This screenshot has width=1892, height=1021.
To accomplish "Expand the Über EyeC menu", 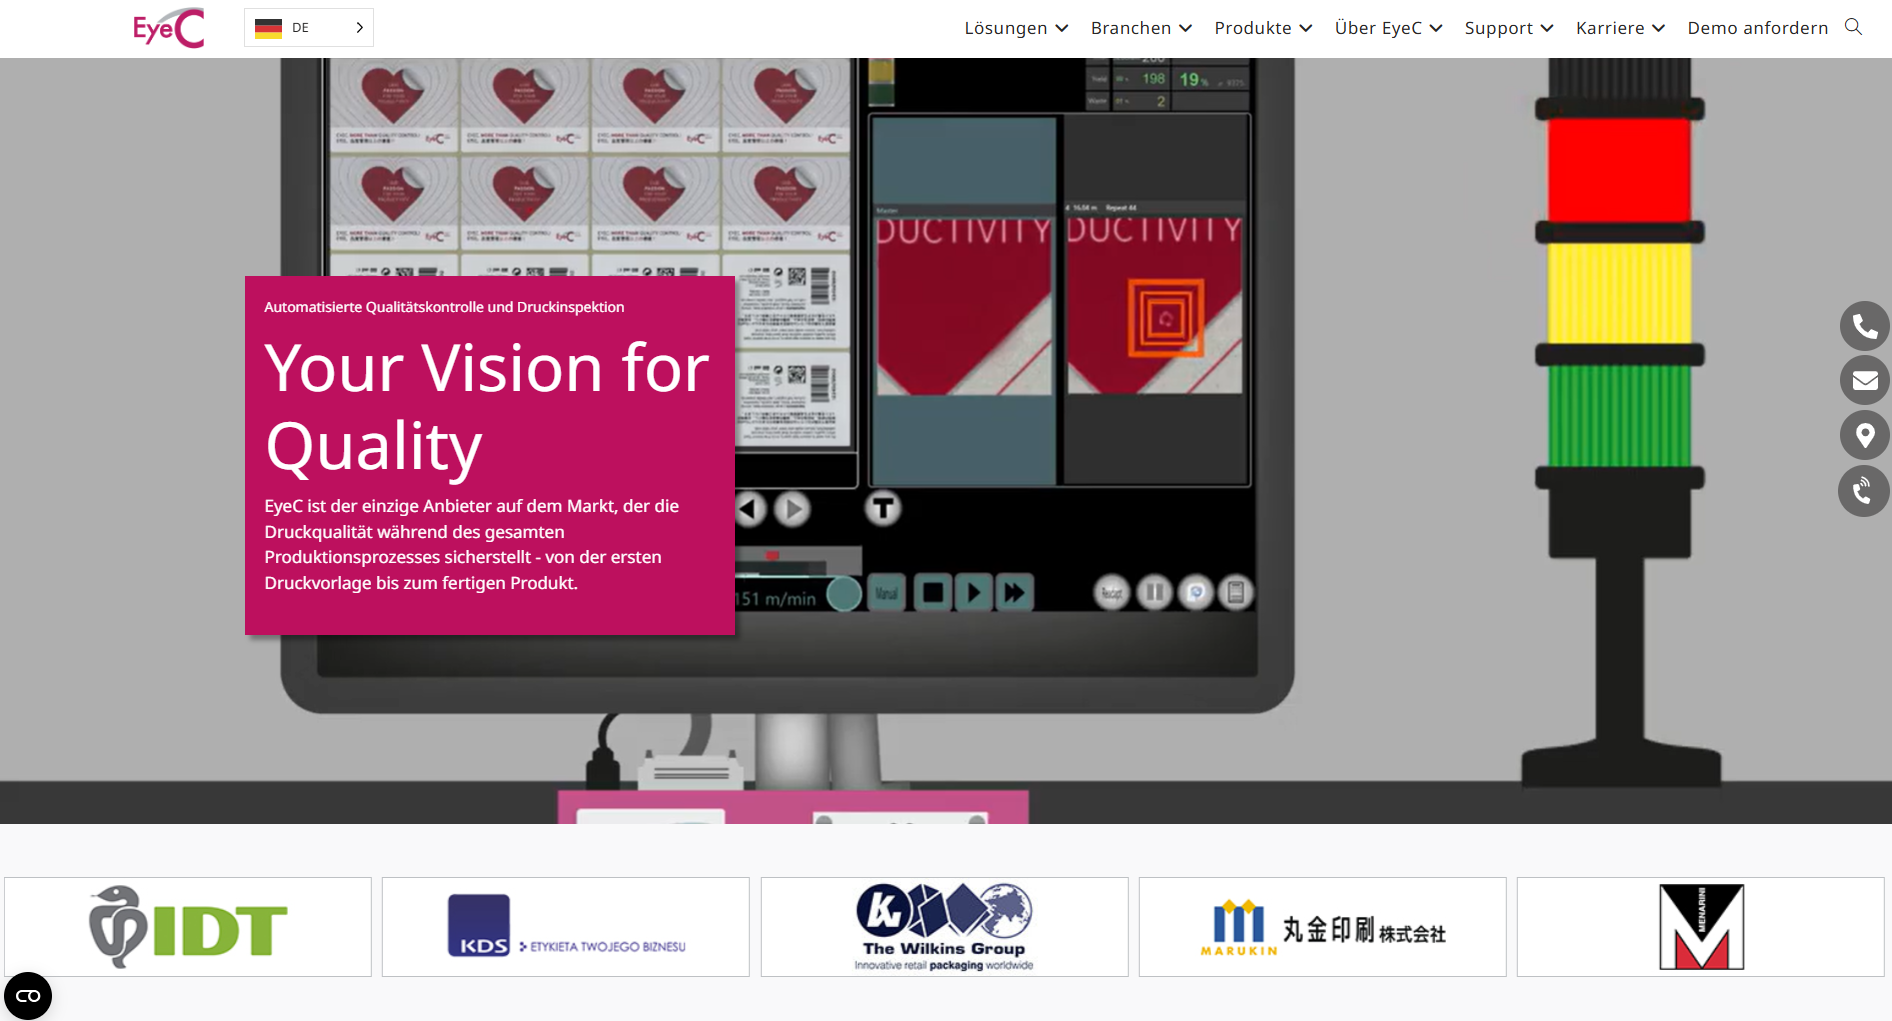I will (x=1388, y=28).
